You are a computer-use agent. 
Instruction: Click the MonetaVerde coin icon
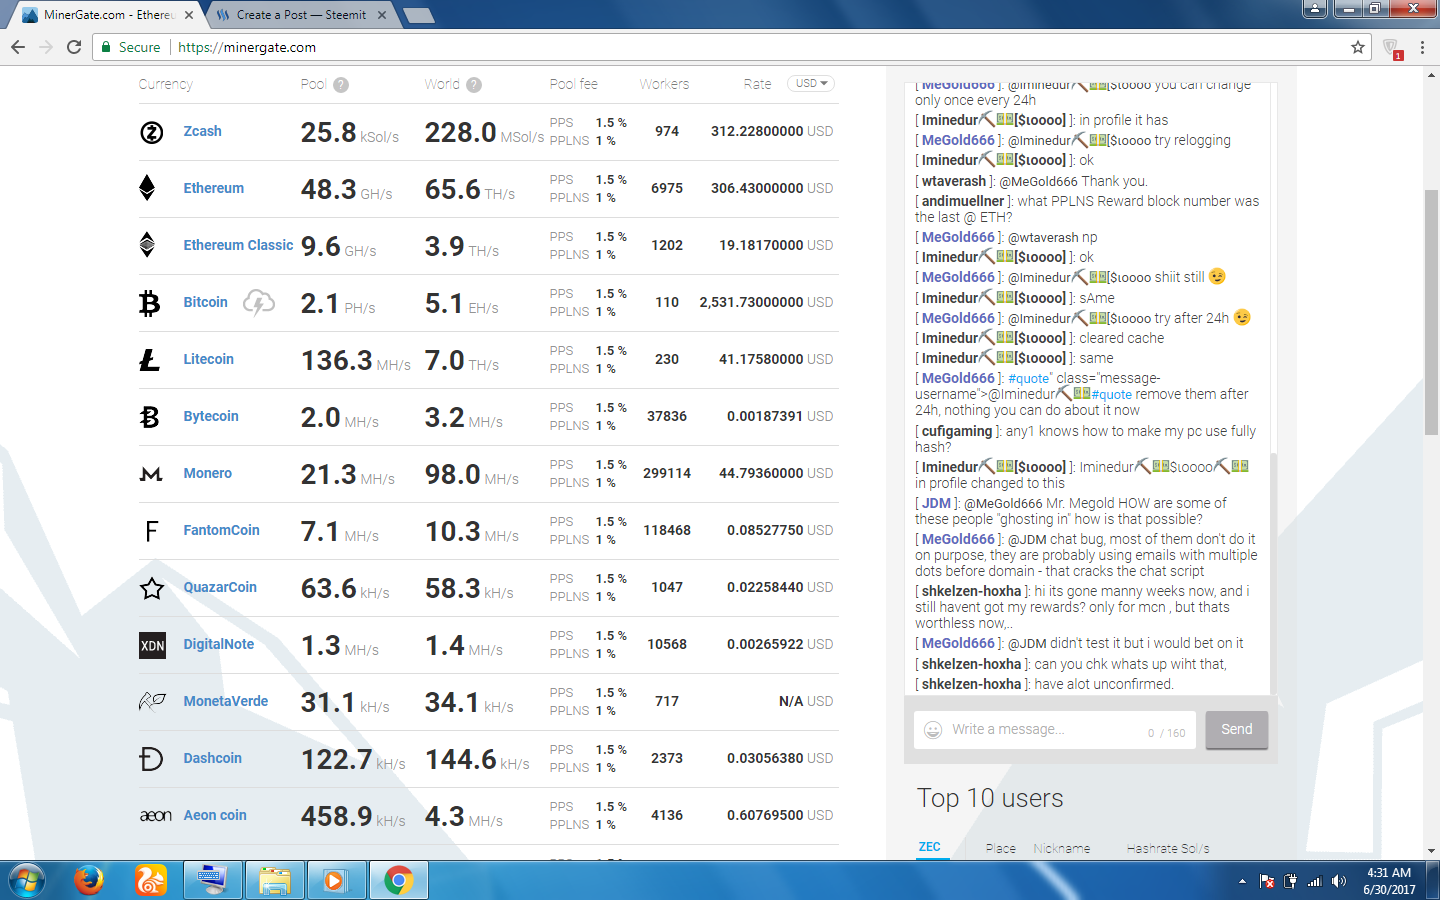pyautogui.click(x=152, y=702)
